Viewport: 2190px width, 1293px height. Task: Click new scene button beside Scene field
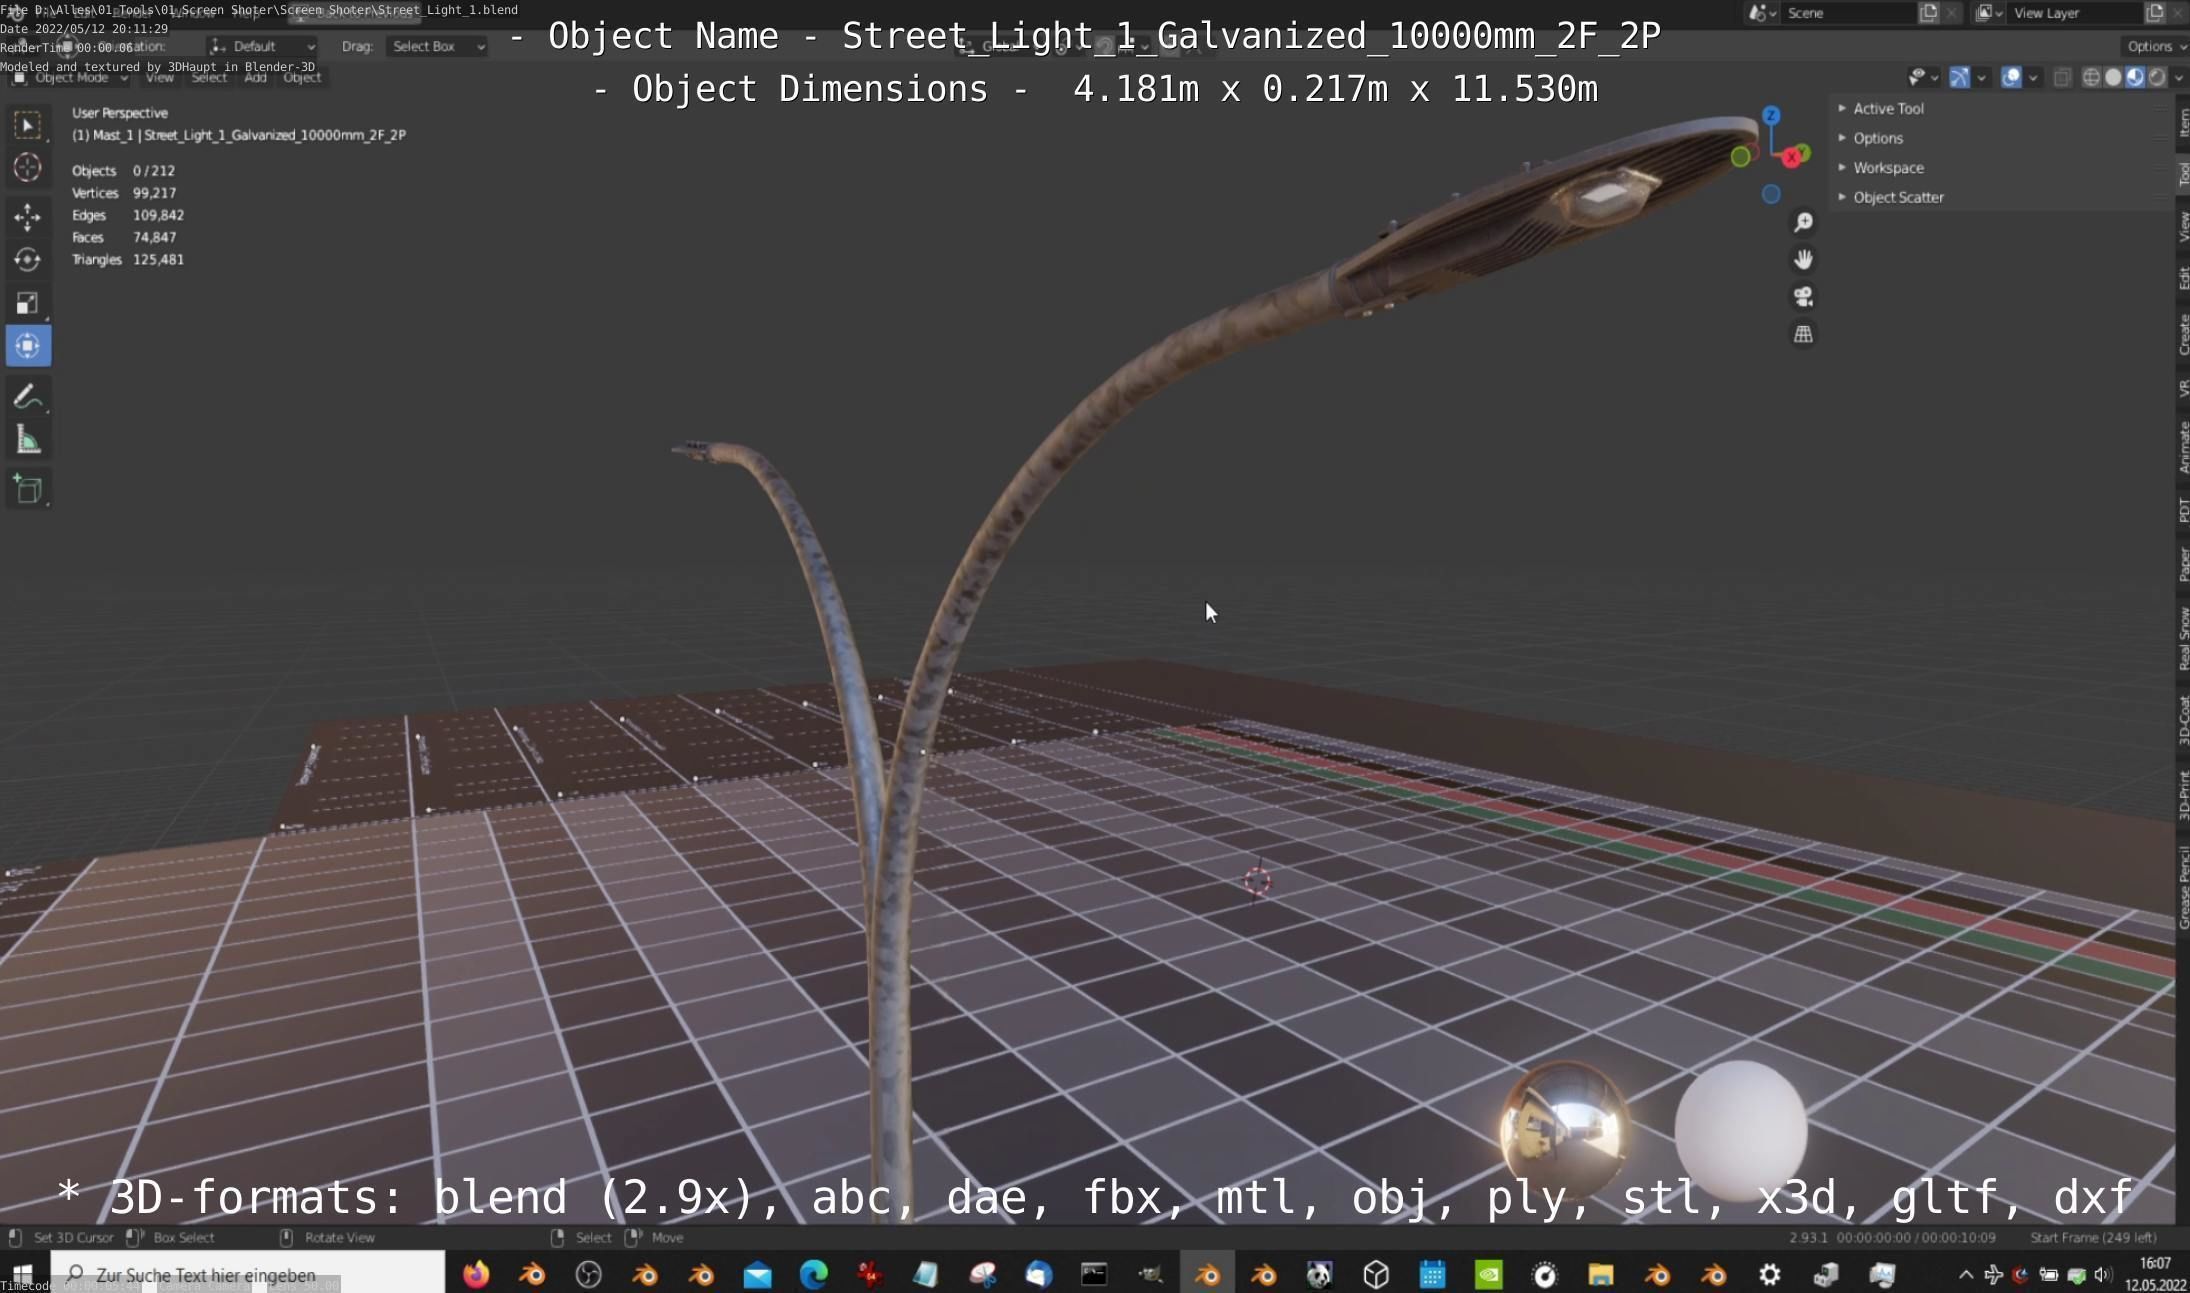coord(1928,13)
